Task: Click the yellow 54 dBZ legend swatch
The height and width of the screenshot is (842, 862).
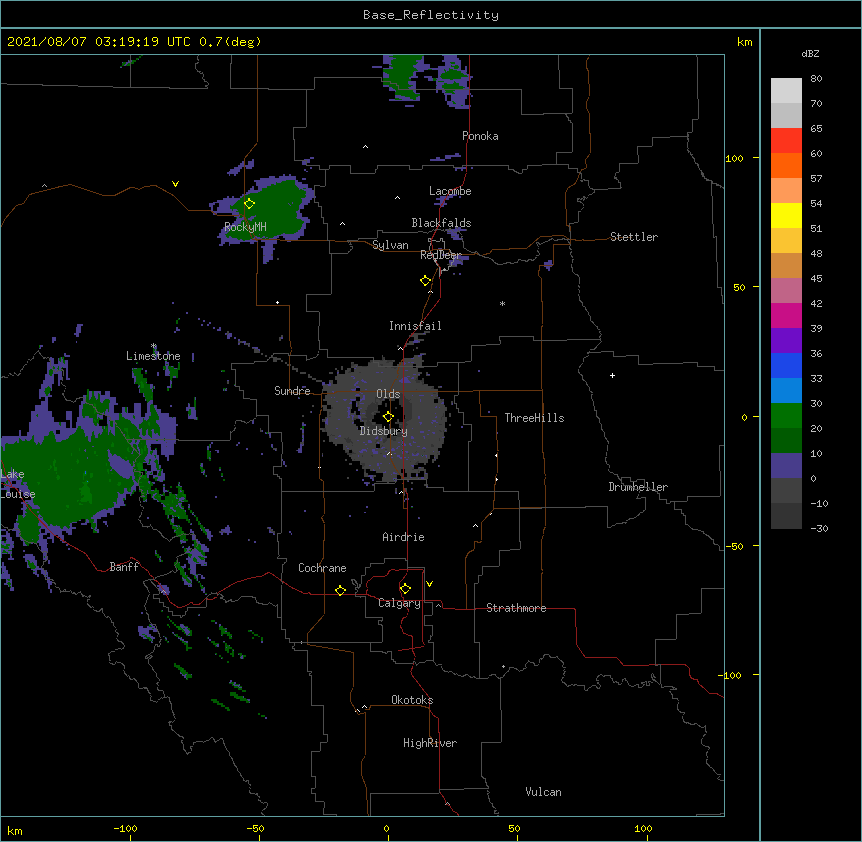Action: coord(786,215)
